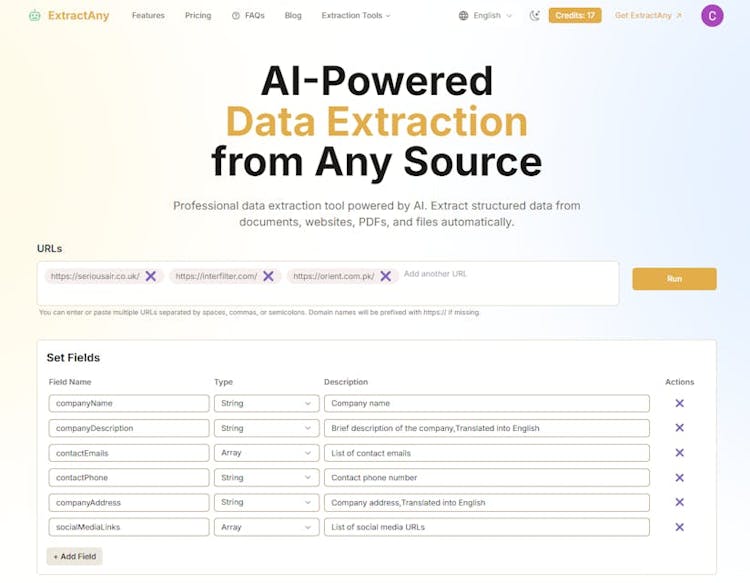Remove the interfilter.com URL chip
The image size is (750, 583).
[268, 276]
